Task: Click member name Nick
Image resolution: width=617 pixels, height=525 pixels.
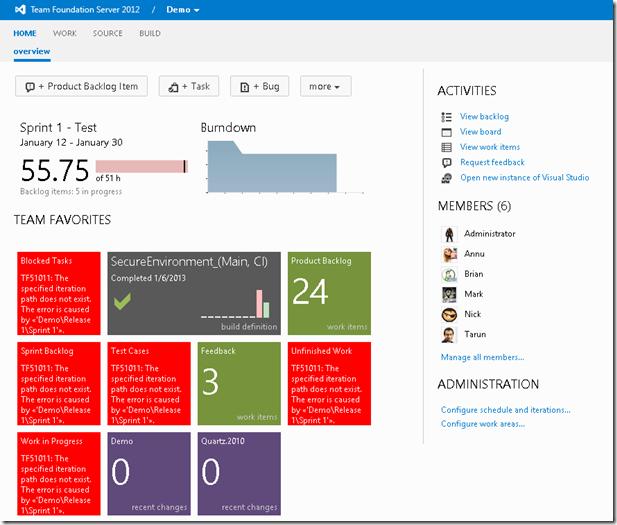Action: (473, 314)
